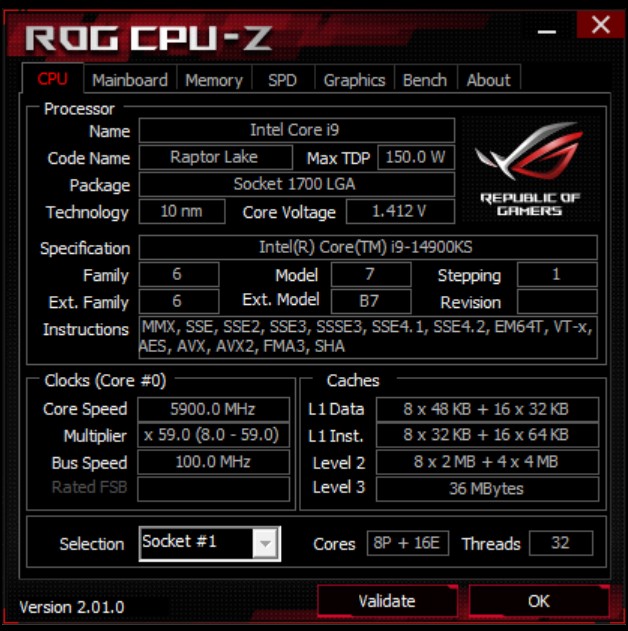This screenshot has height=631, width=628.
Task: Click the OK button
Action: [x=539, y=601]
